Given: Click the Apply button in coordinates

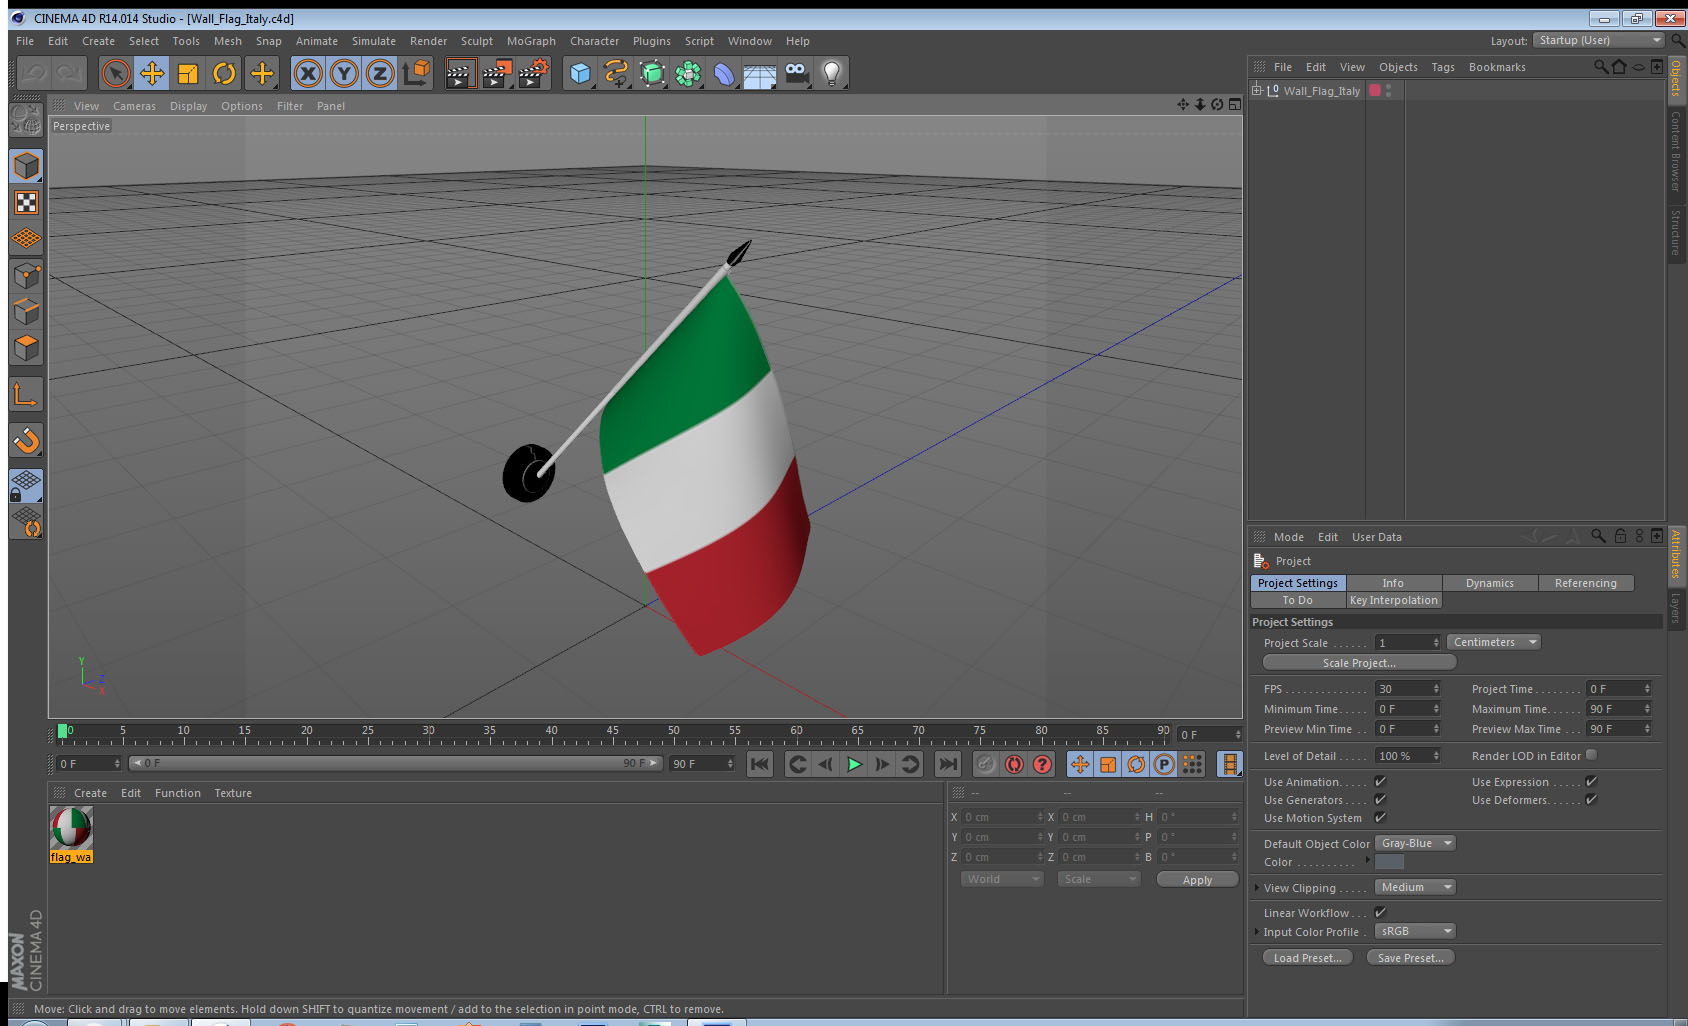Looking at the screenshot, I should (1197, 880).
